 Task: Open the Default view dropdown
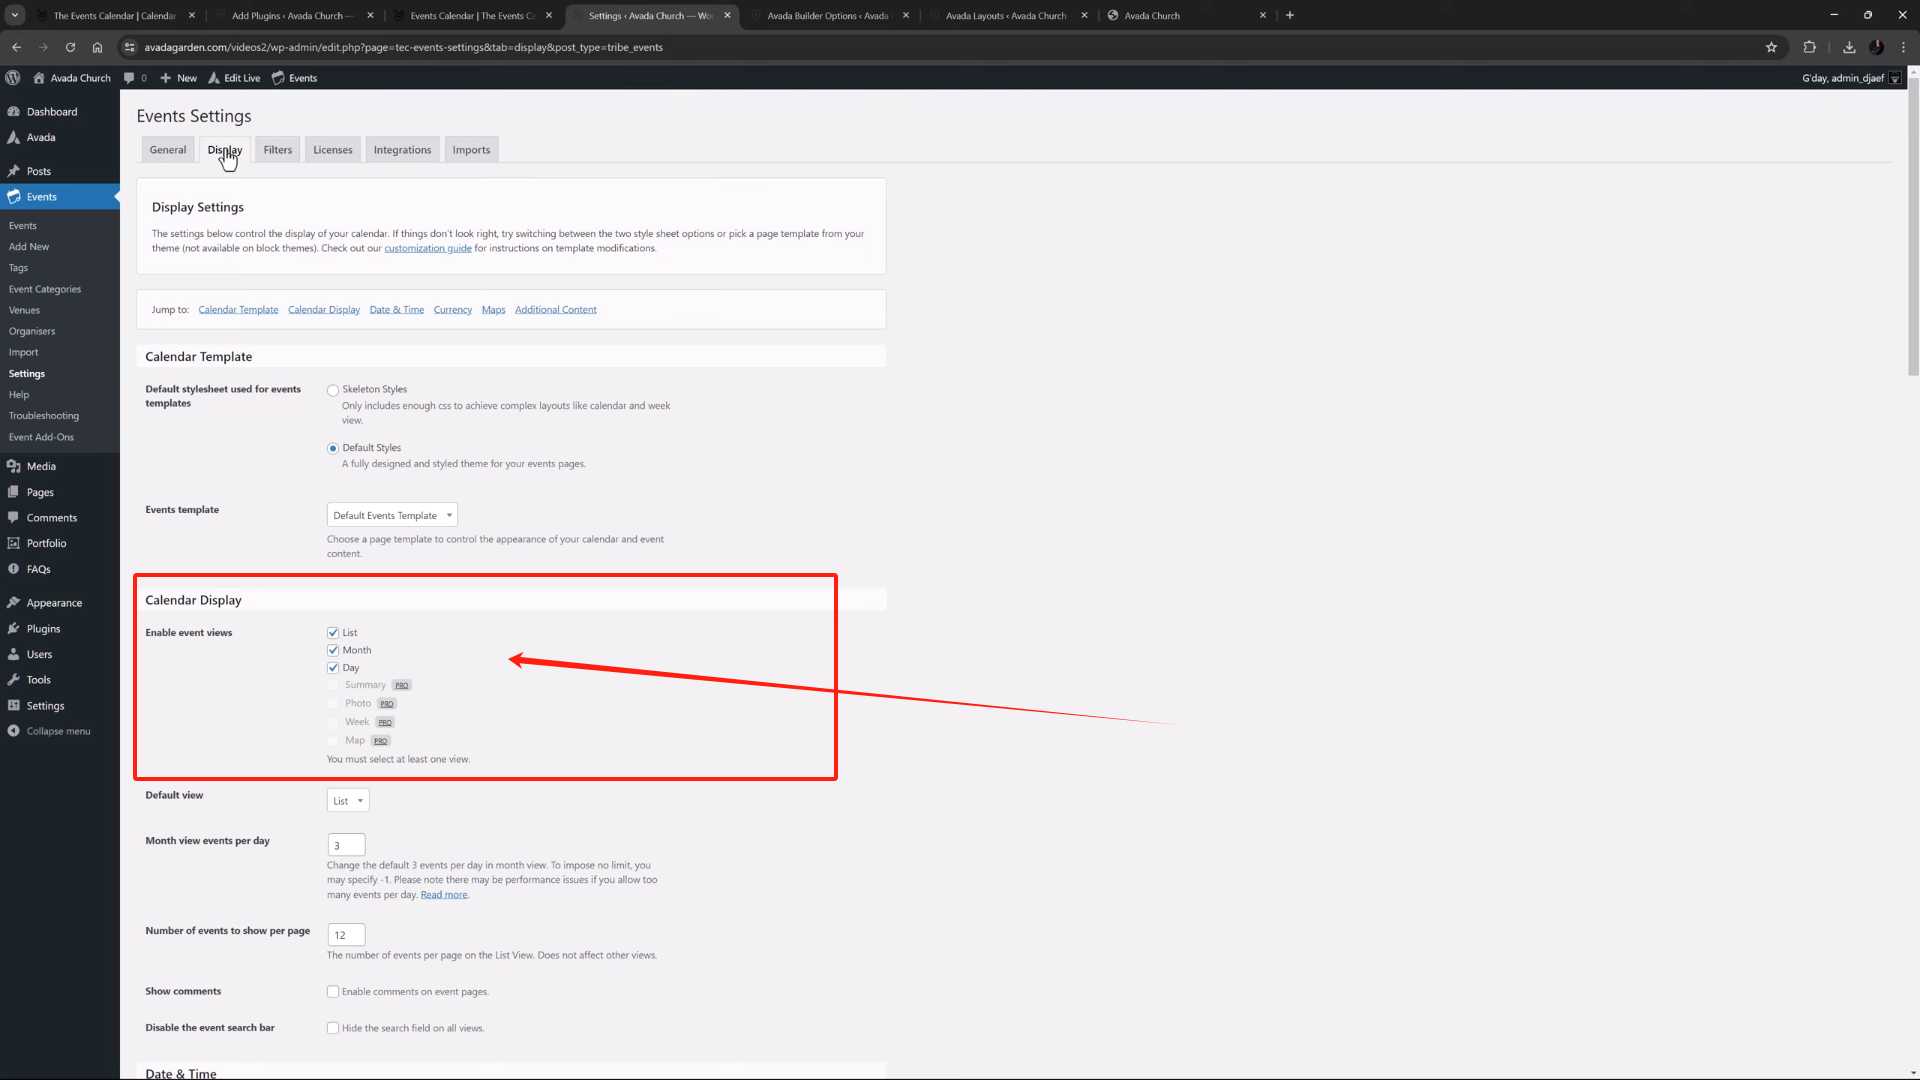click(347, 800)
